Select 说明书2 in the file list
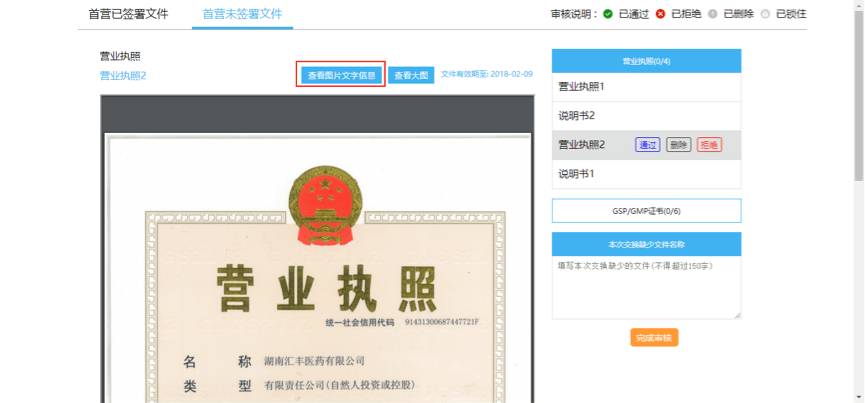Screen dimensions: 865x403 (x=647, y=116)
